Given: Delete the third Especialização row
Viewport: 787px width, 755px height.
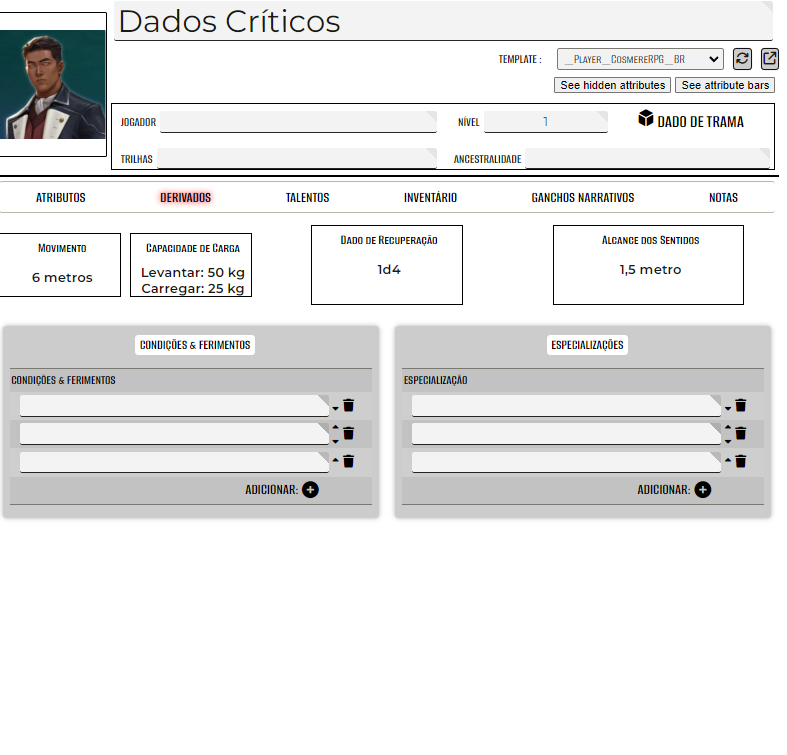Looking at the screenshot, I should (740, 461).
